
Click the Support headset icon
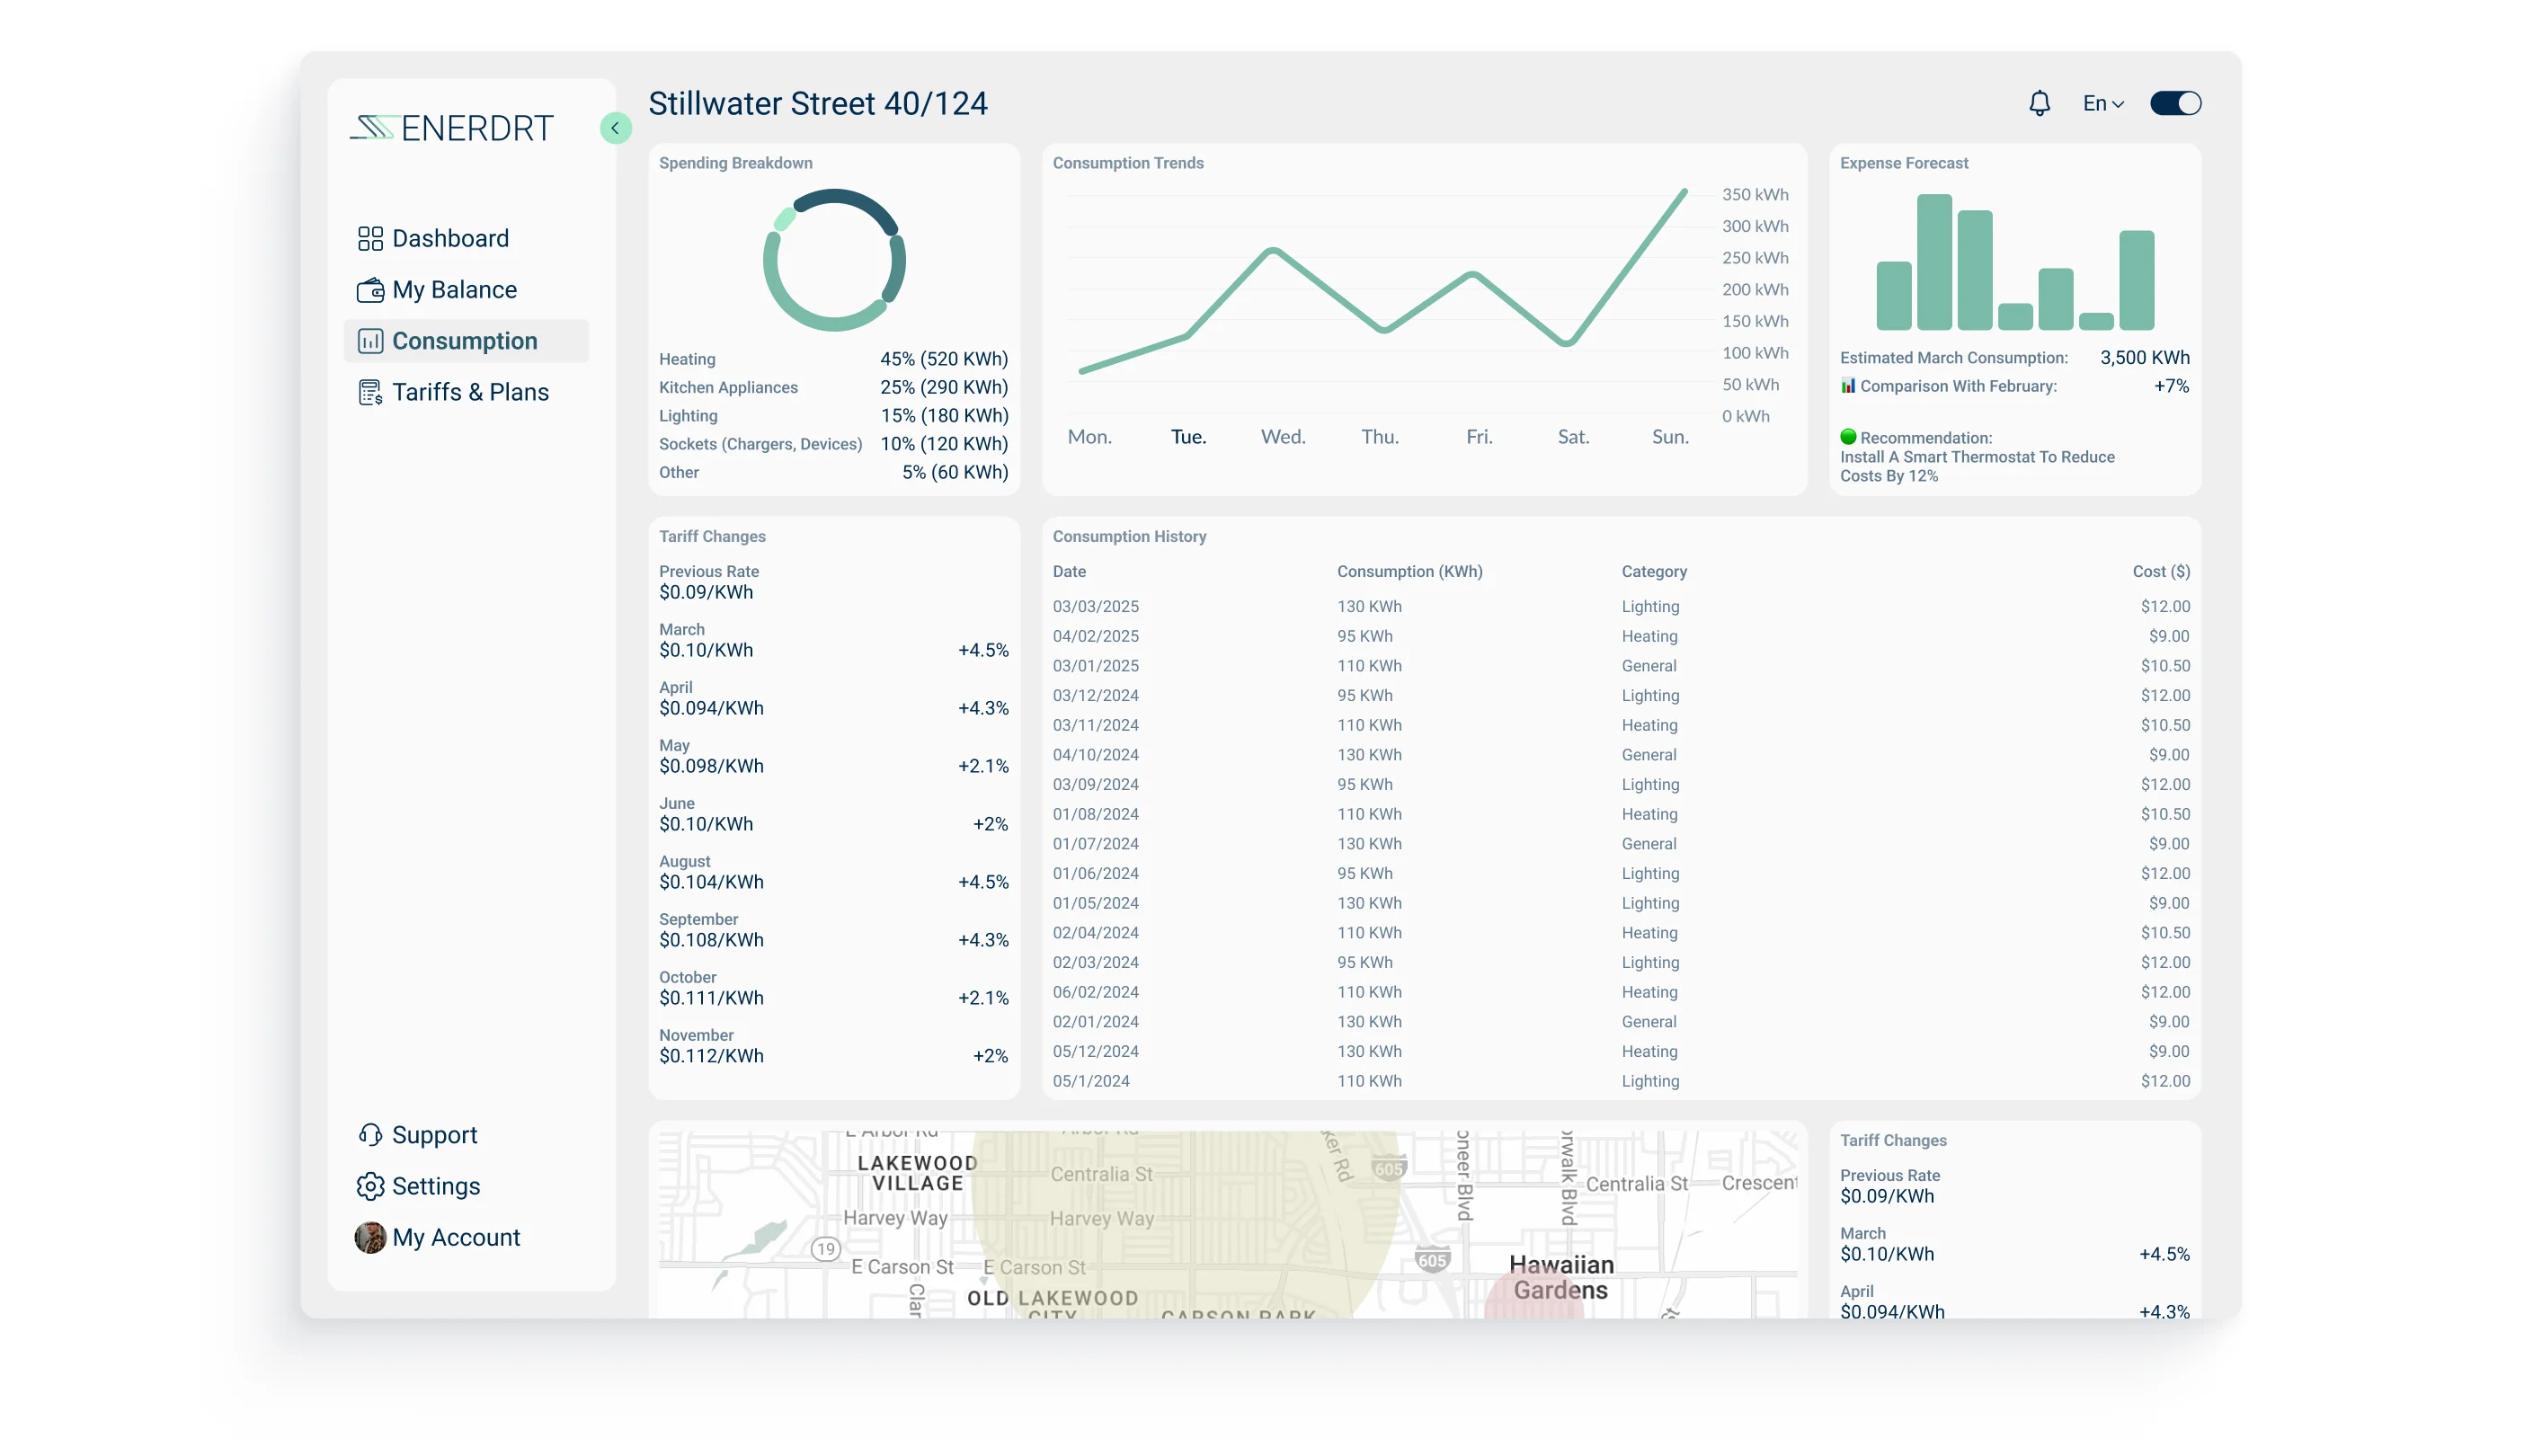[x=370, y=1134]
